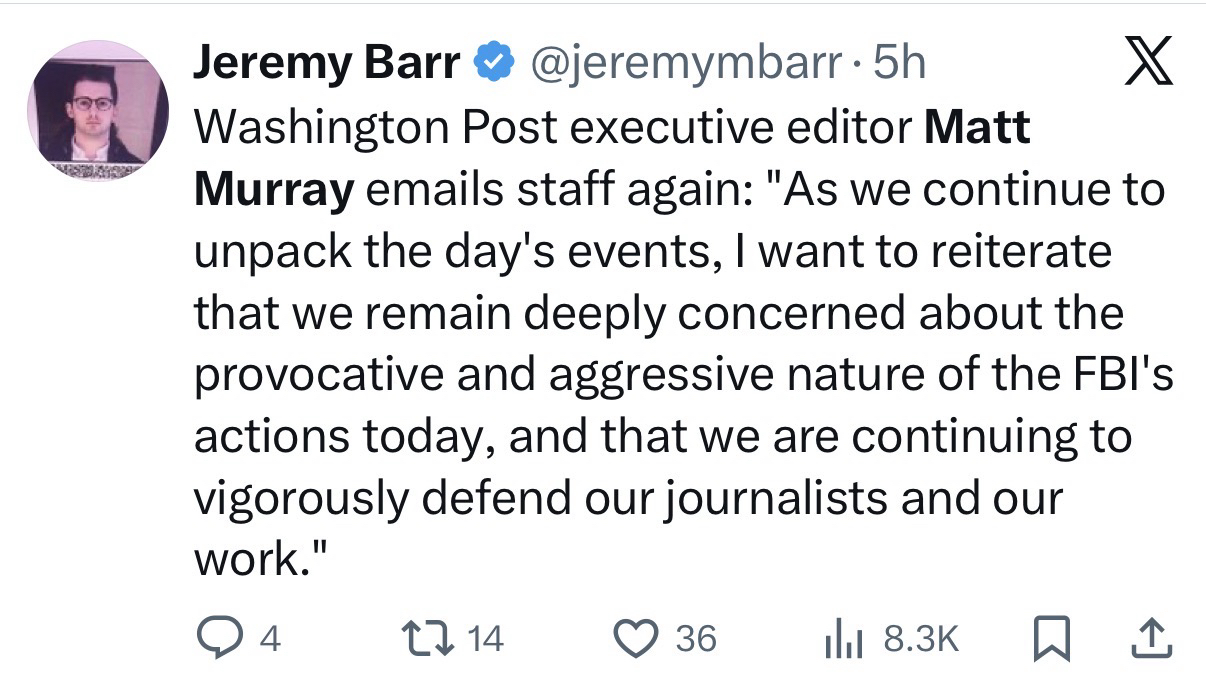Reply to Jeremy Barr's tweet via speech-bubble icon
The height and width of the screenshot is (693, 1206).
[x=216, y=638]
